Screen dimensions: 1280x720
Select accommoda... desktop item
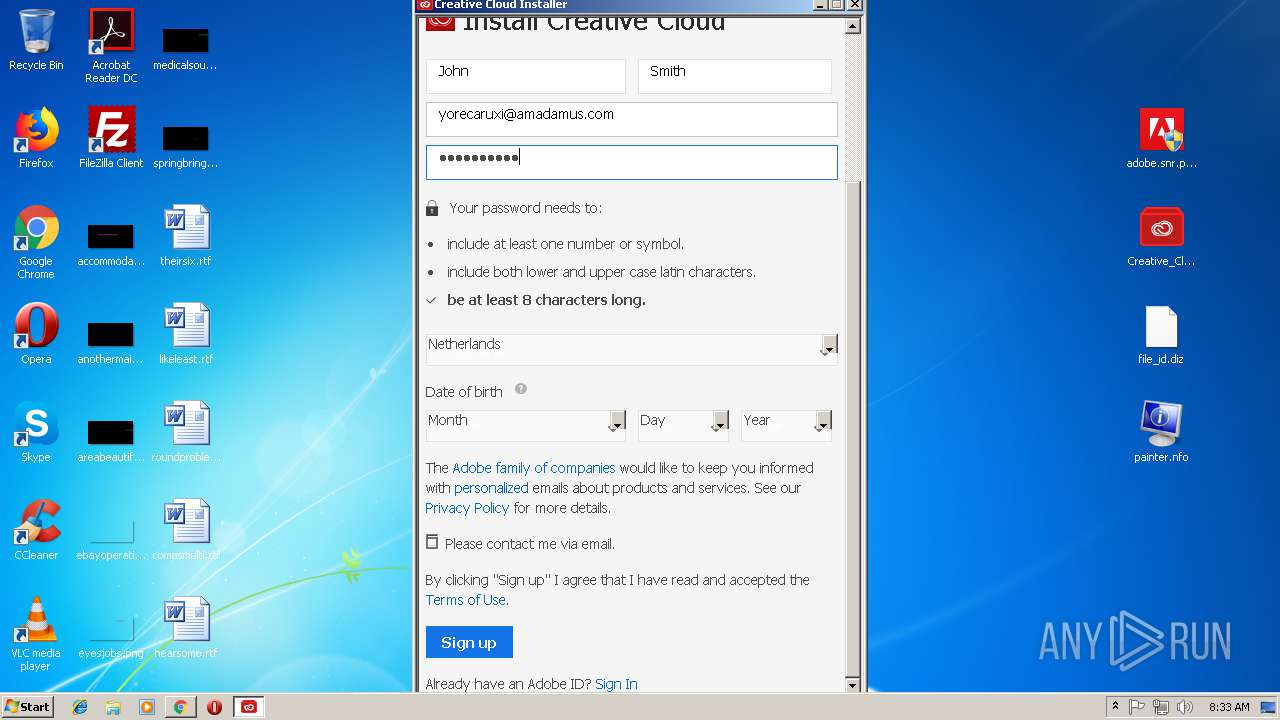111,243
